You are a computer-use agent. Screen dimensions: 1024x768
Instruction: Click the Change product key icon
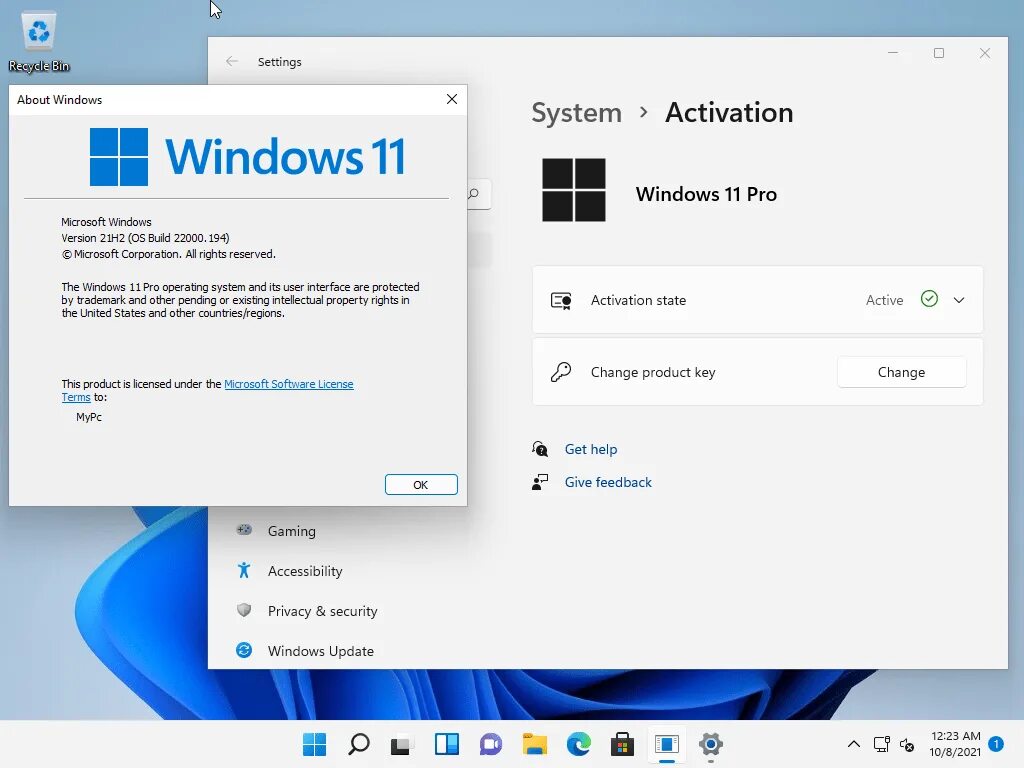click(x=561, y=371)
